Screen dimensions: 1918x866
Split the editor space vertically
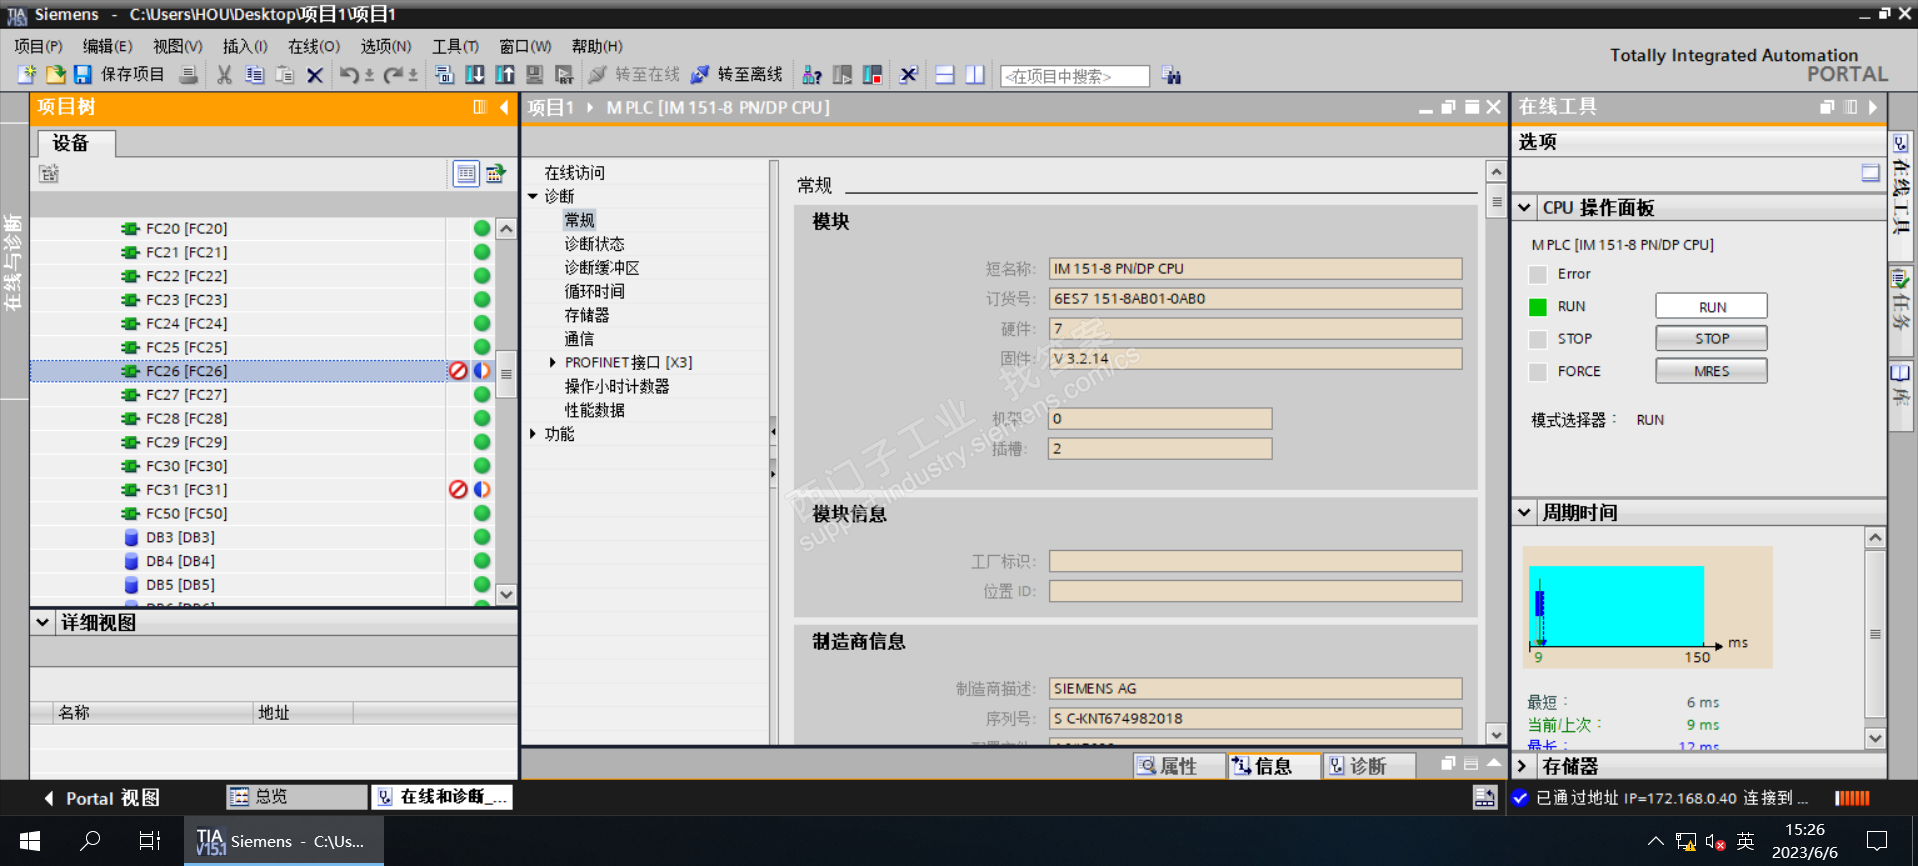click(975, 75)
